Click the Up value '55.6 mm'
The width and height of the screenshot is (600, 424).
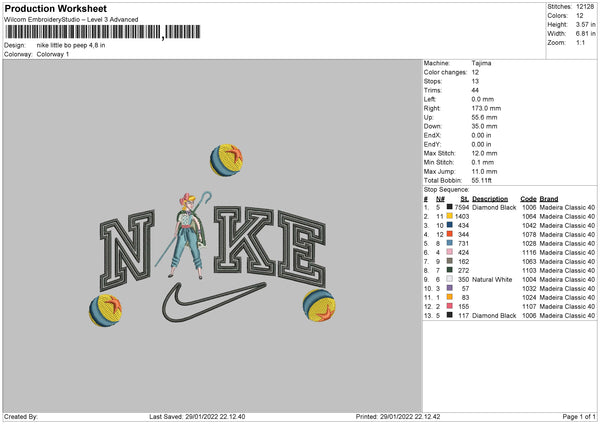point(484,117)
